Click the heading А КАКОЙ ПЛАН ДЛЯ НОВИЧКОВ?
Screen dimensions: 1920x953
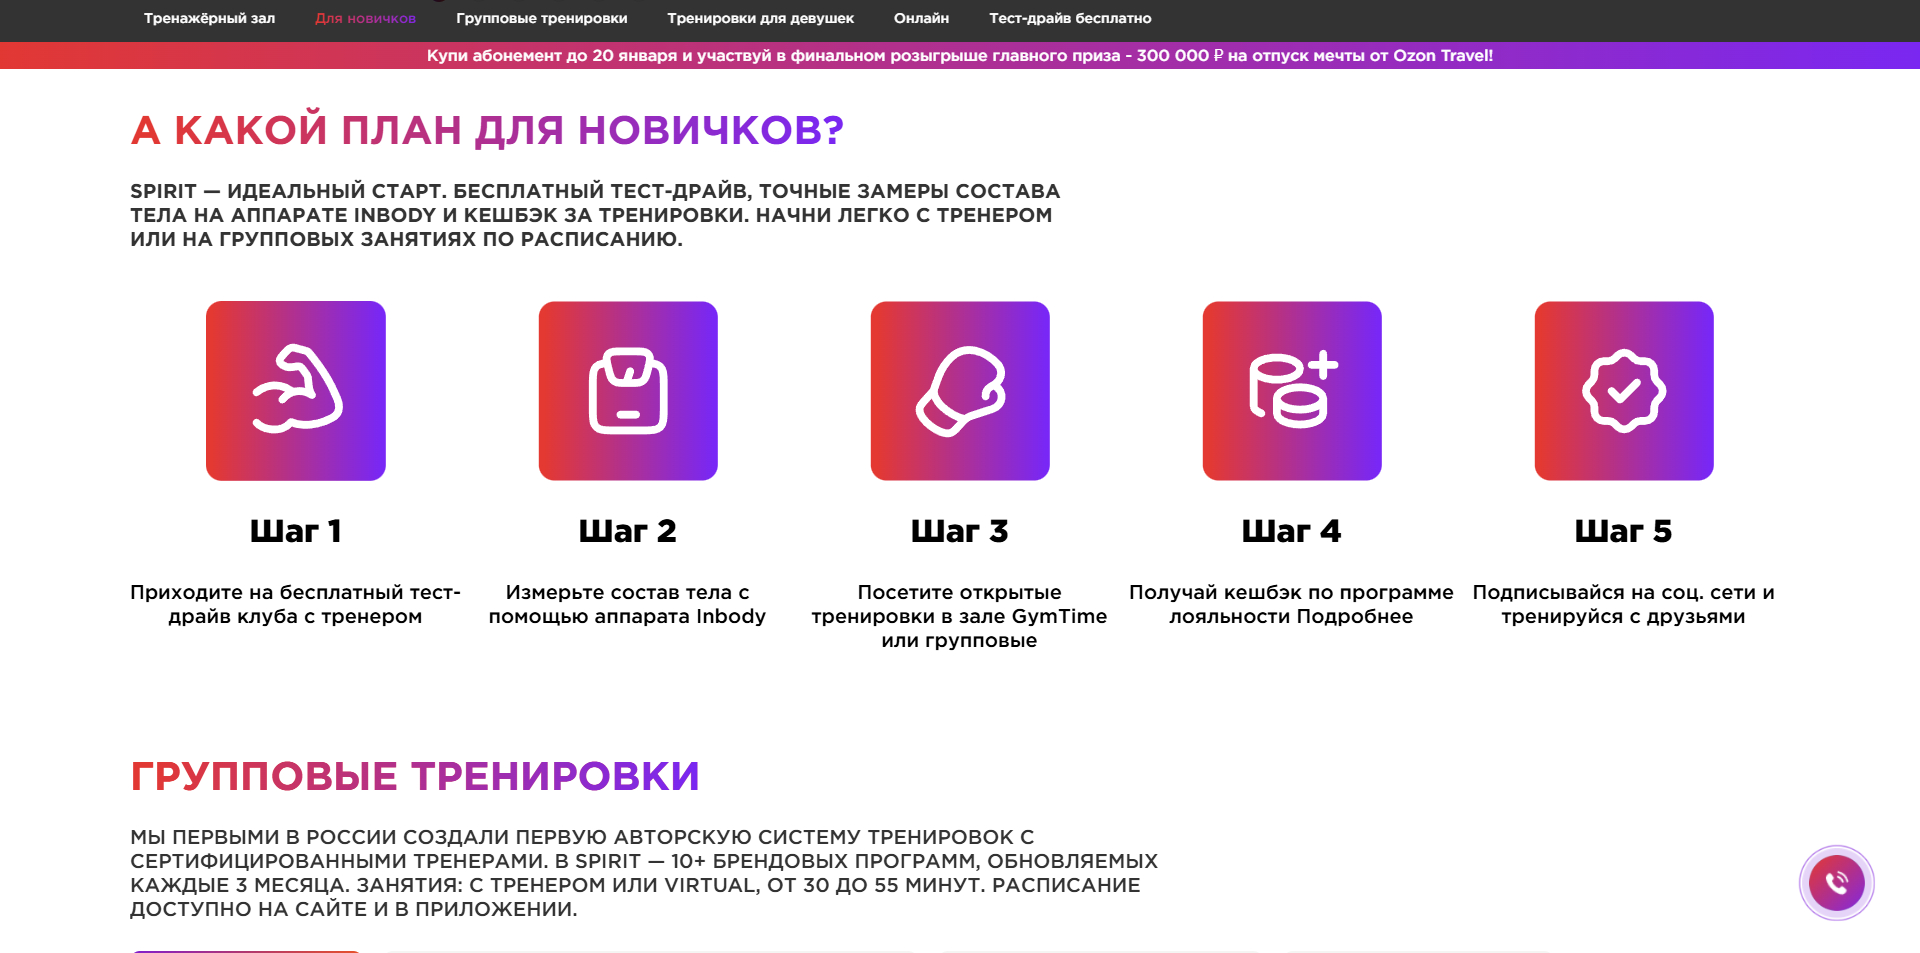487,129
